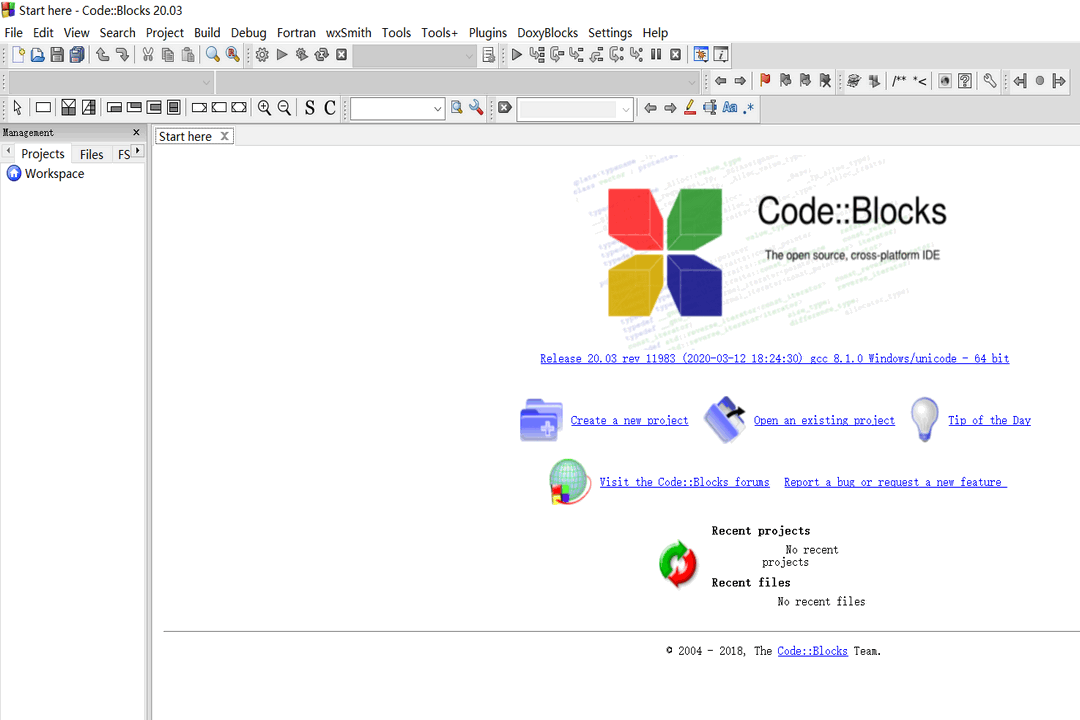
Task: Open the wxSmith menu
Action: click(349, 32)
